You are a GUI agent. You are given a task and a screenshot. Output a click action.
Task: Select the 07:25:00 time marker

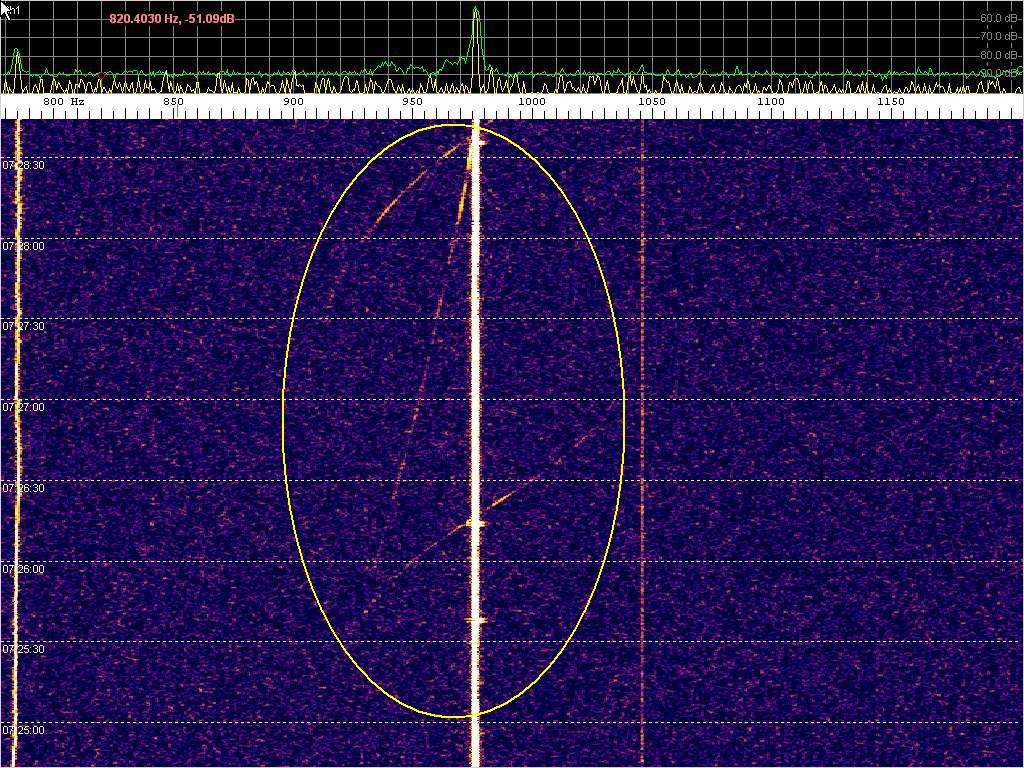(x=23, y=731)
